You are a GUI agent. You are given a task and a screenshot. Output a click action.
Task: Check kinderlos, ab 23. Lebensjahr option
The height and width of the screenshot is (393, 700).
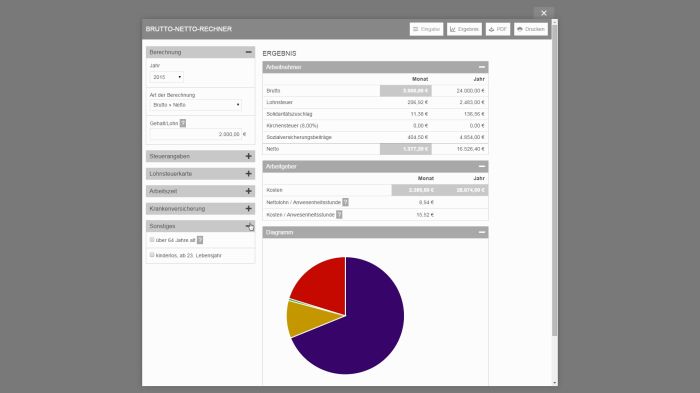tap(152, 255)
